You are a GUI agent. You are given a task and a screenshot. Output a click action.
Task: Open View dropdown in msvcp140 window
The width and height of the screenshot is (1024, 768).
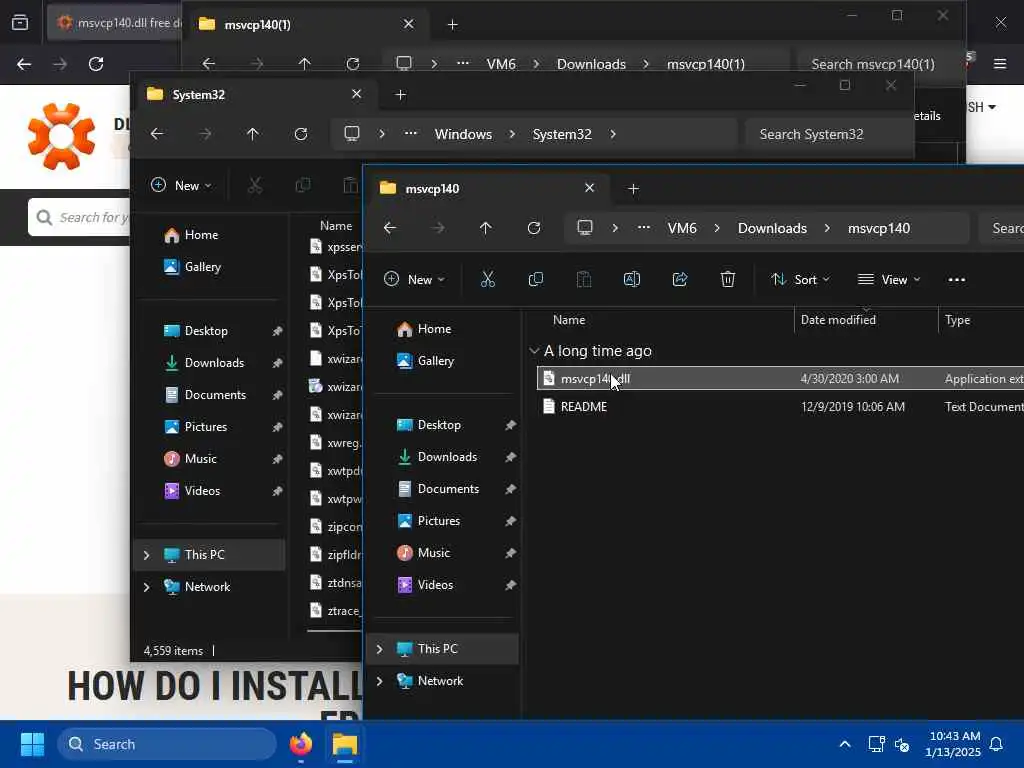889,280
